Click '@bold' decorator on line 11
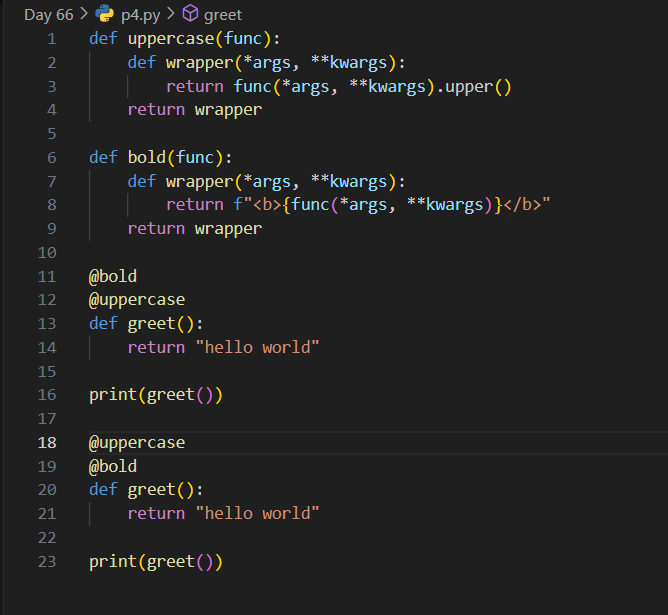Viewport: 668px width, 615px height. tap(113, 277)
